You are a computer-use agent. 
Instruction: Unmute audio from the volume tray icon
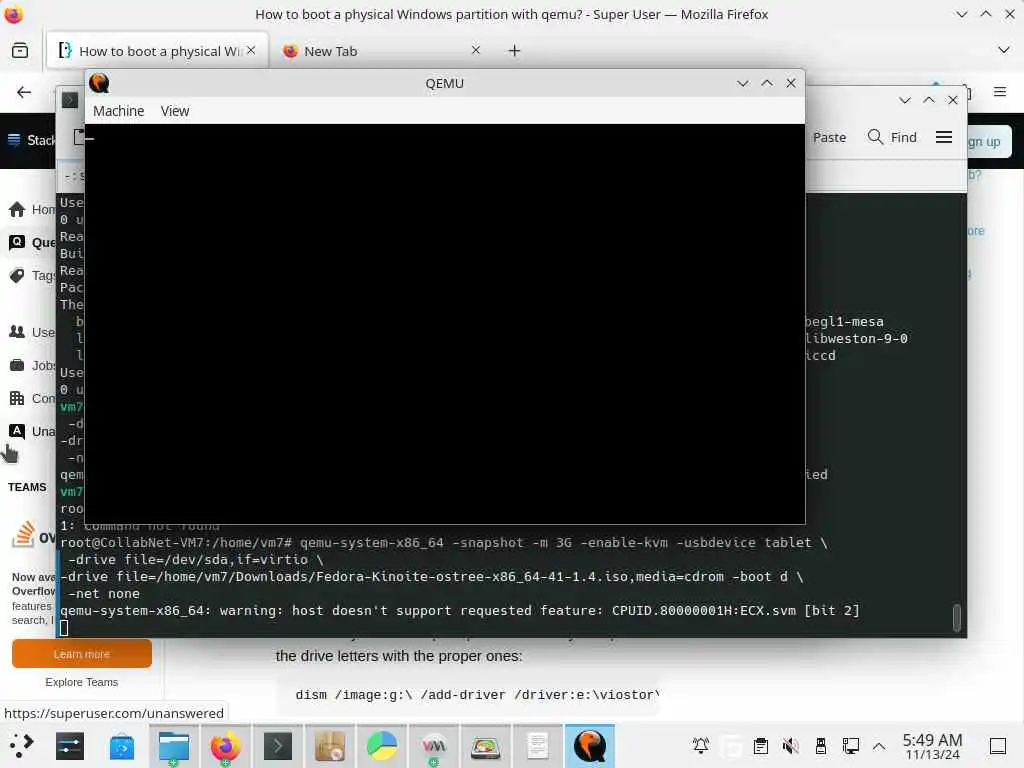(790, 746)
